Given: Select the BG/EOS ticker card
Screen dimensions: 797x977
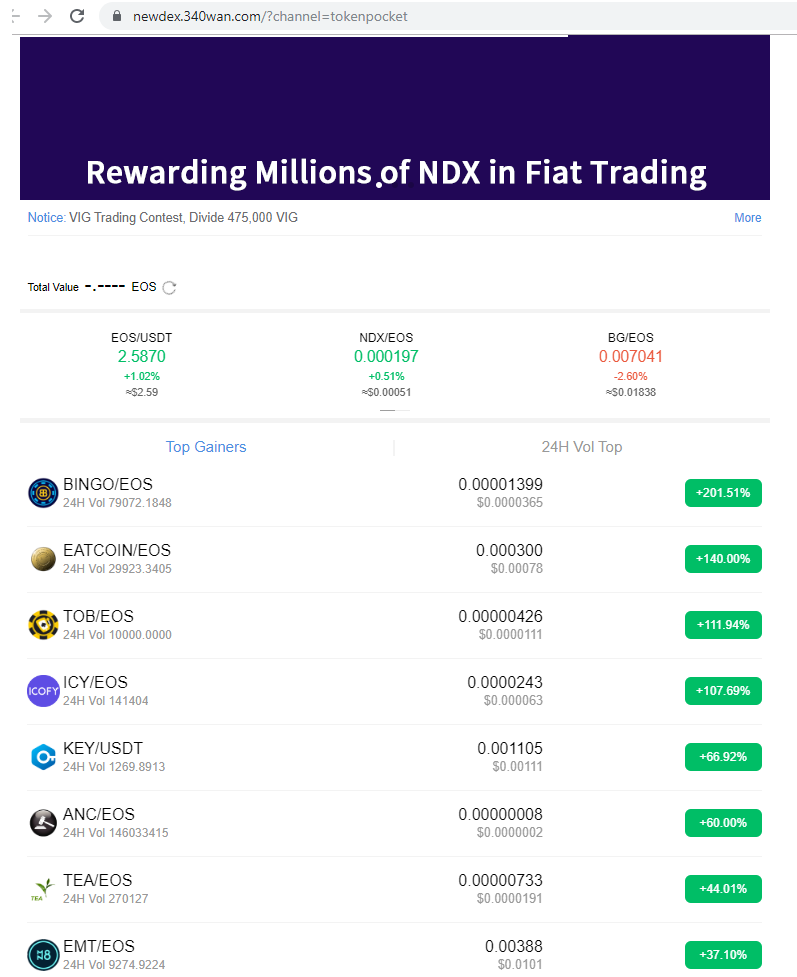Looking at the screenshot, I should coord(630,364).
